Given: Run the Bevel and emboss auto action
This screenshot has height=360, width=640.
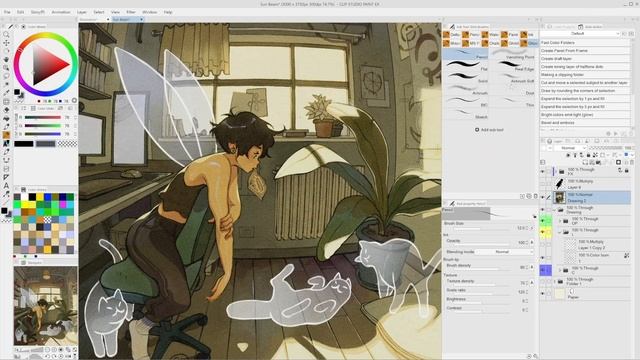Looking at the screenshot, I should [x=585, y=122].
